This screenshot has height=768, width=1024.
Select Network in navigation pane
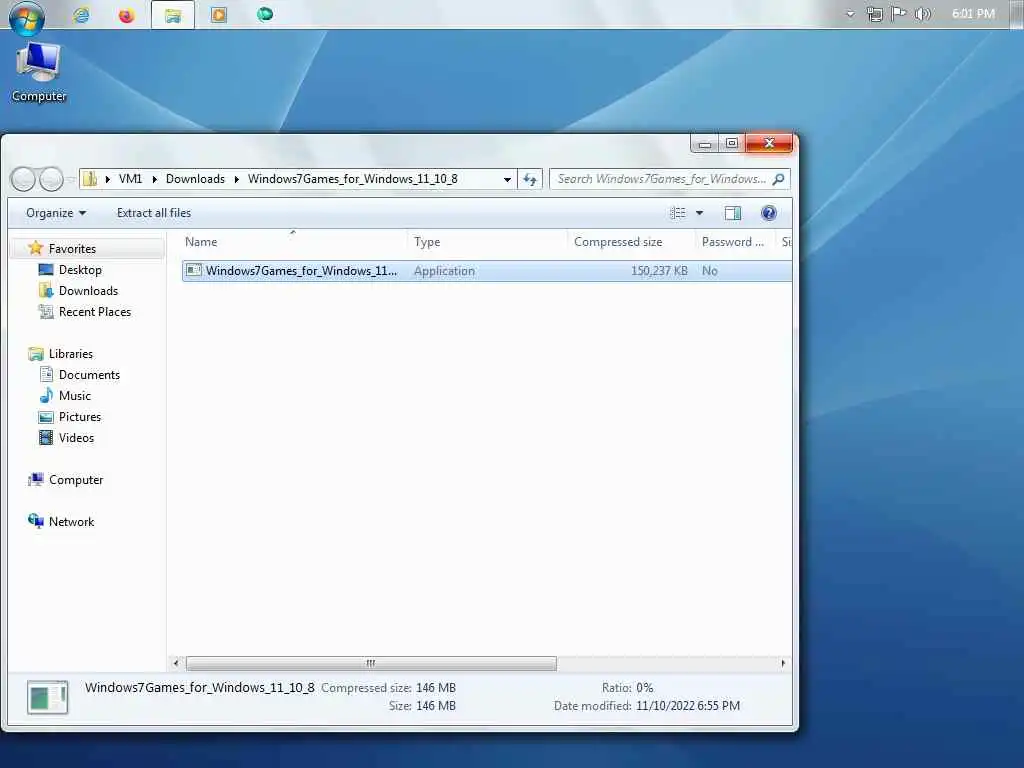tap(71, 521)
